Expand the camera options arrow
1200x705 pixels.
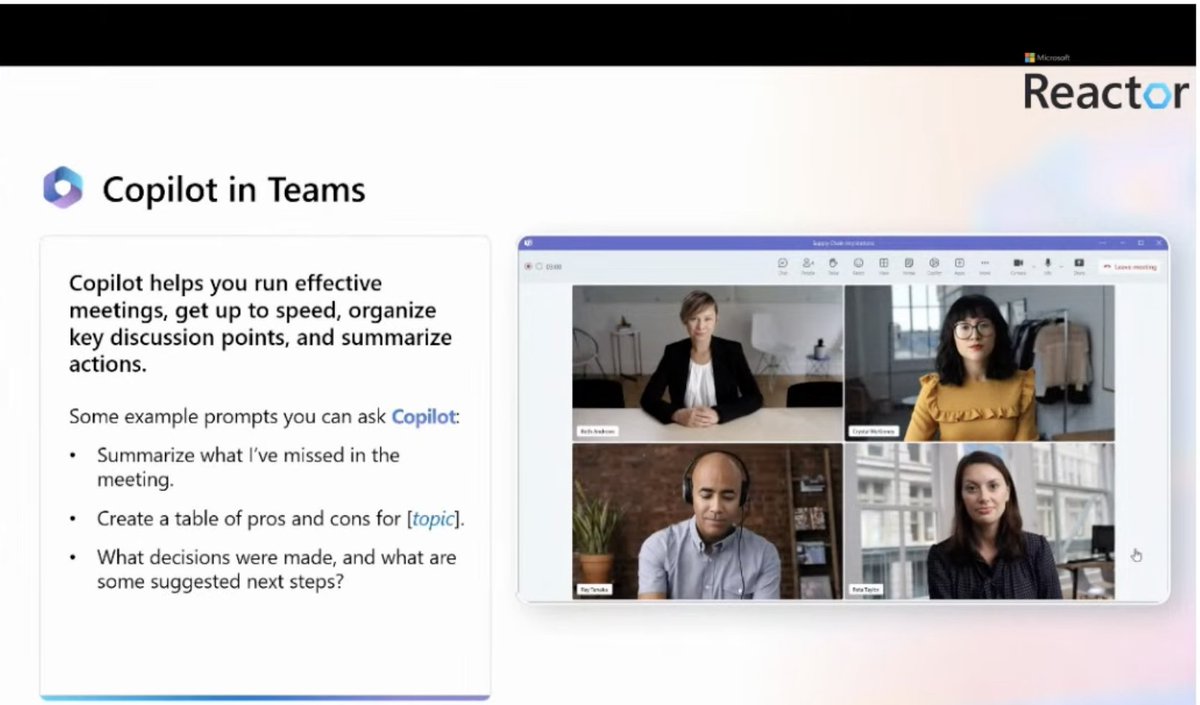tap(1033, 267)
